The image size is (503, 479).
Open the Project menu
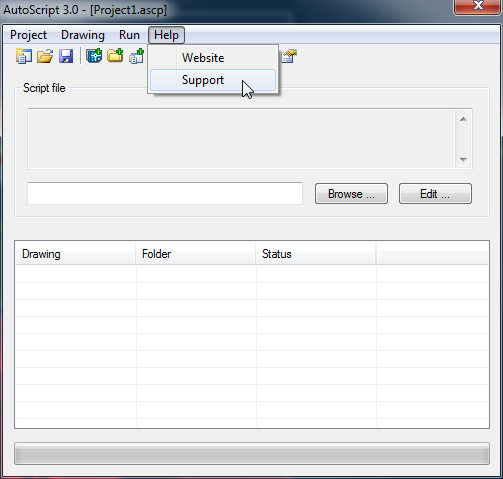point(28,35)
